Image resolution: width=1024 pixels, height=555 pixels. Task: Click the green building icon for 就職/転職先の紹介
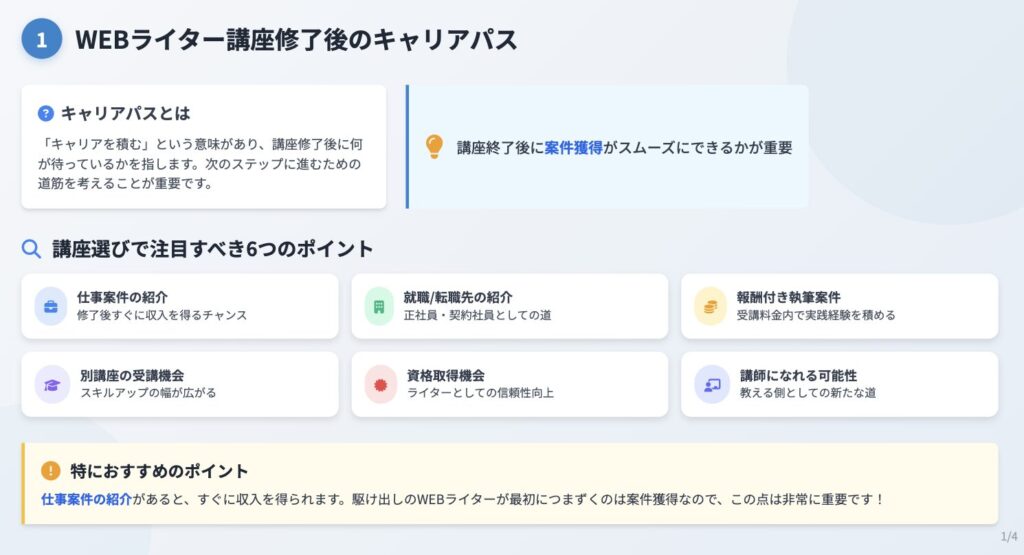tap(379, 306)
